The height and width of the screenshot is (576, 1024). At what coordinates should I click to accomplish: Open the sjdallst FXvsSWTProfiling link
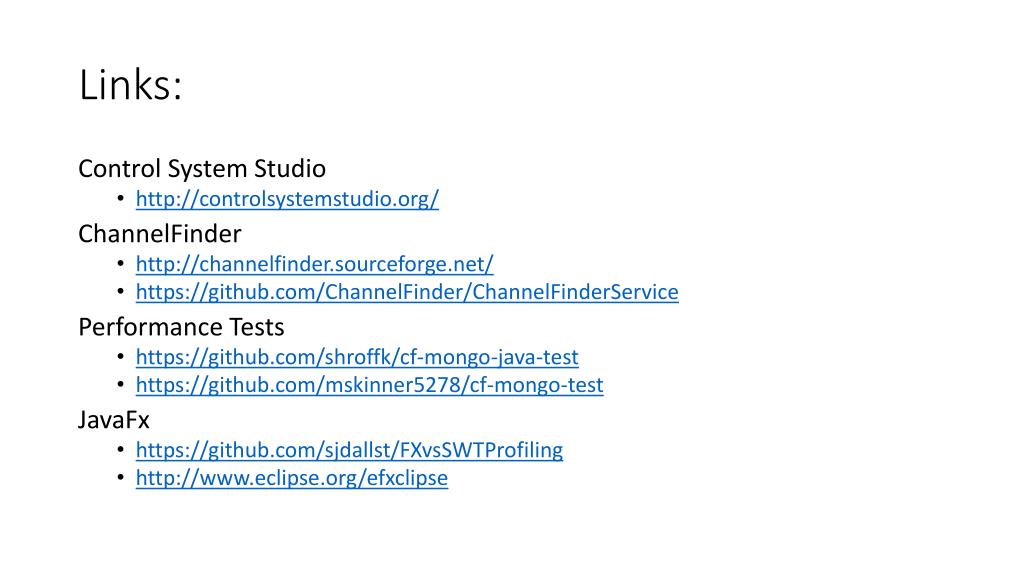pos(349,450)
